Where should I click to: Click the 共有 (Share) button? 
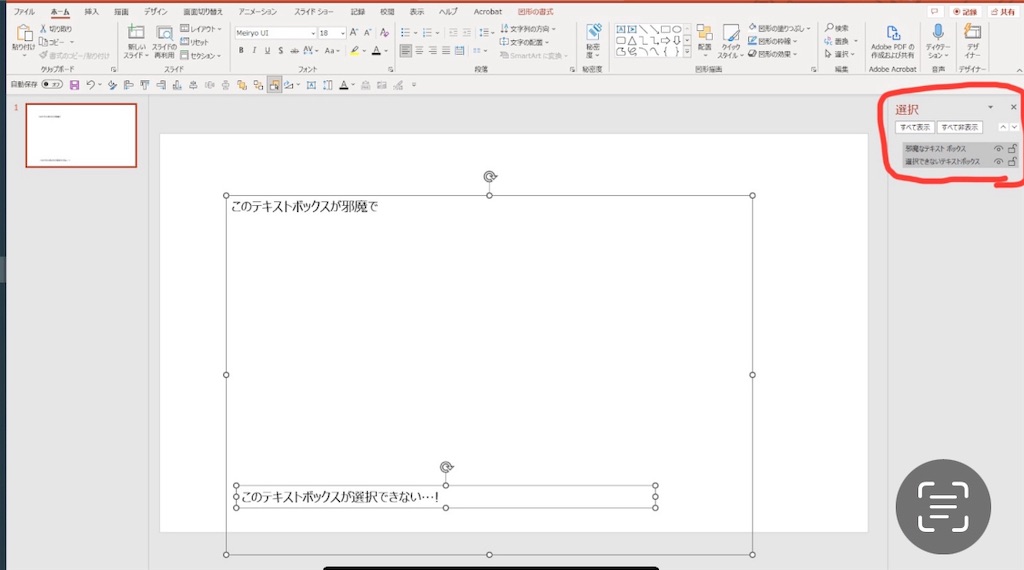[x=1003, y=12]
